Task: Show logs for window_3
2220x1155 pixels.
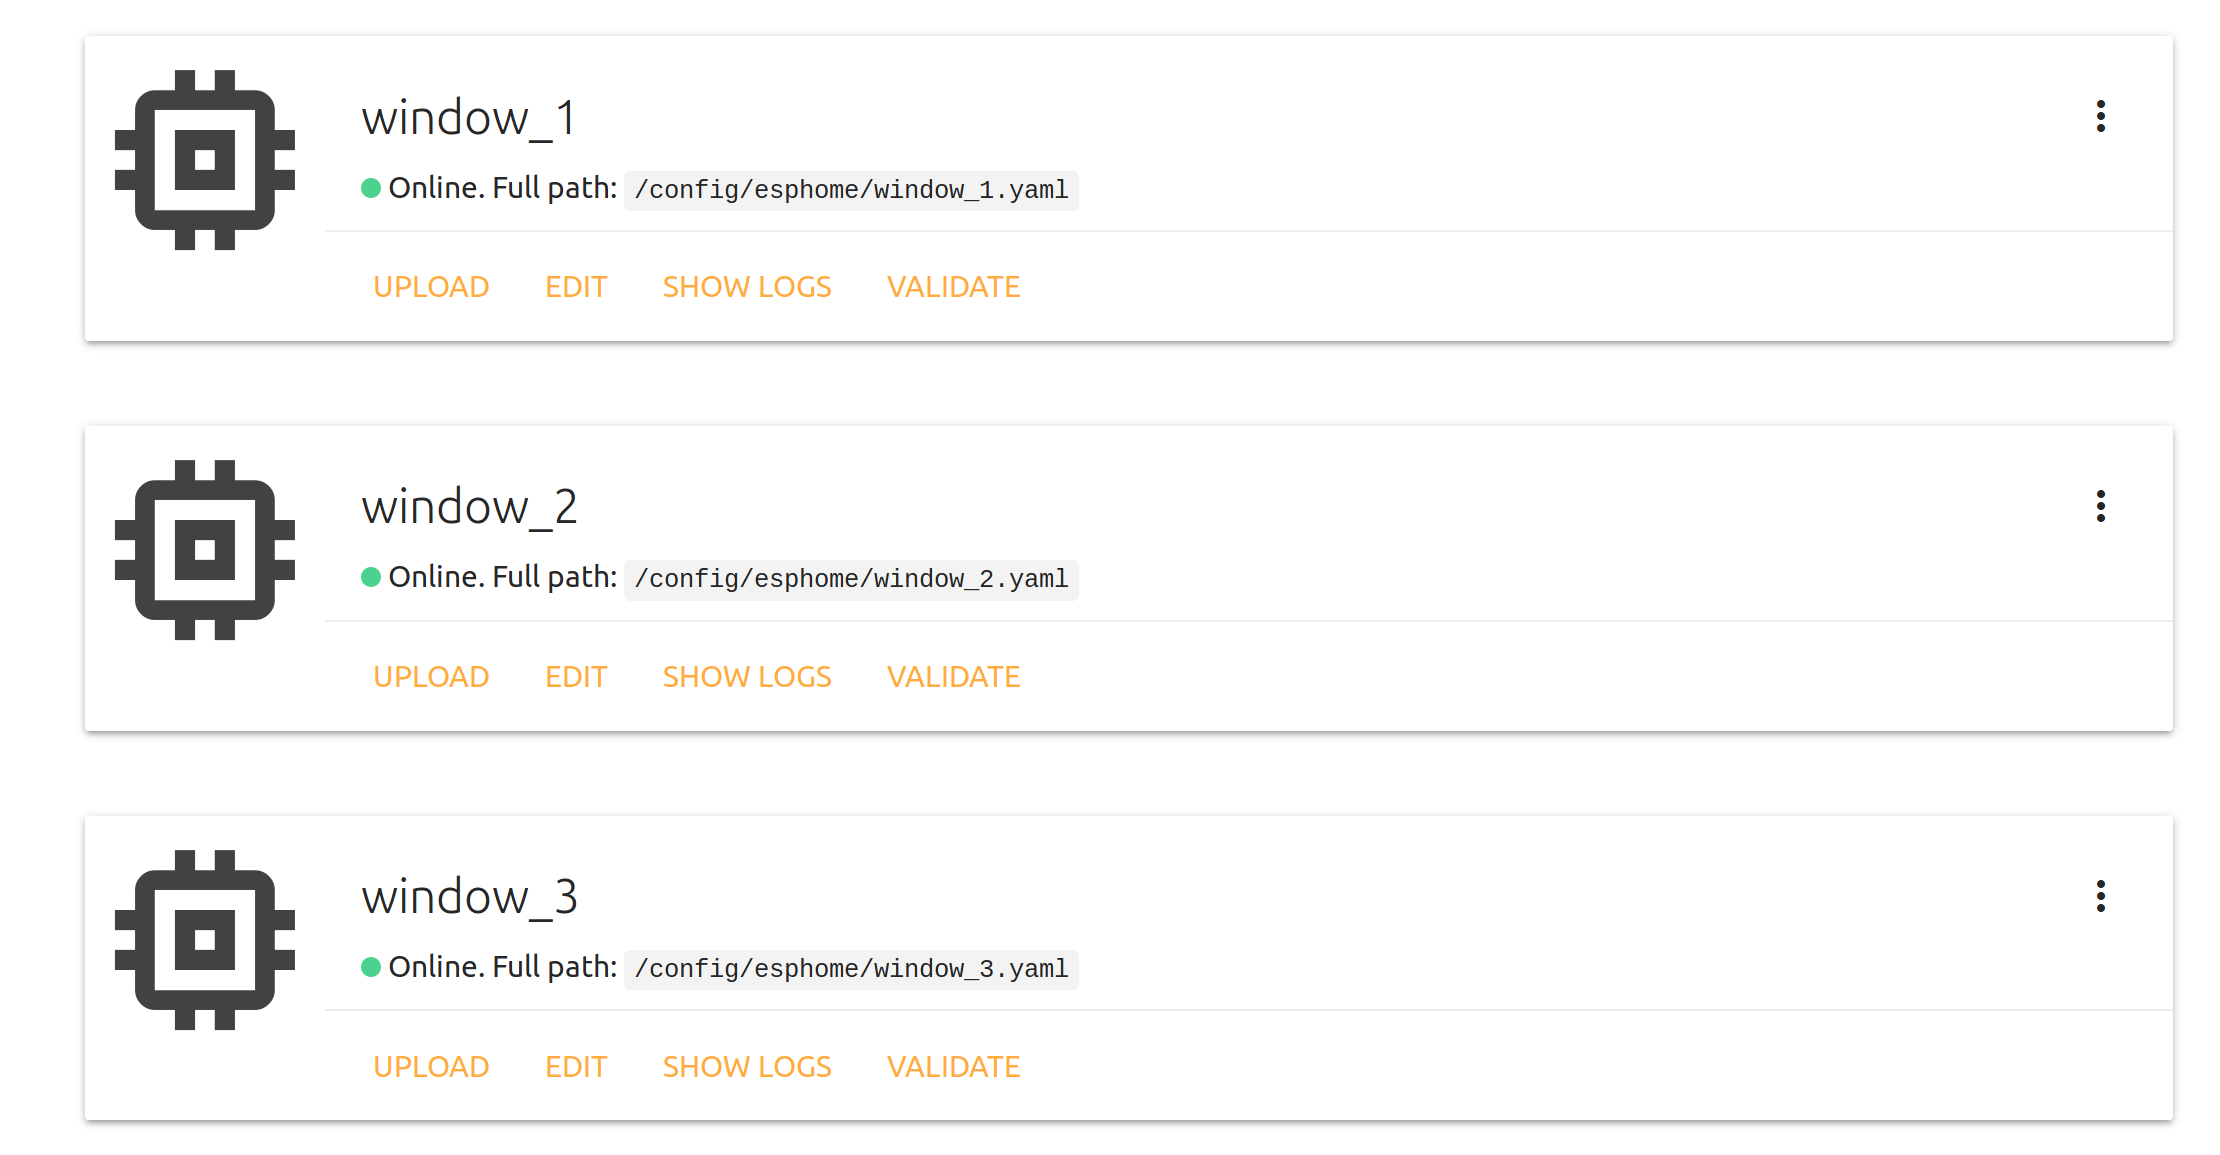Action: [x=747, y=1067]
